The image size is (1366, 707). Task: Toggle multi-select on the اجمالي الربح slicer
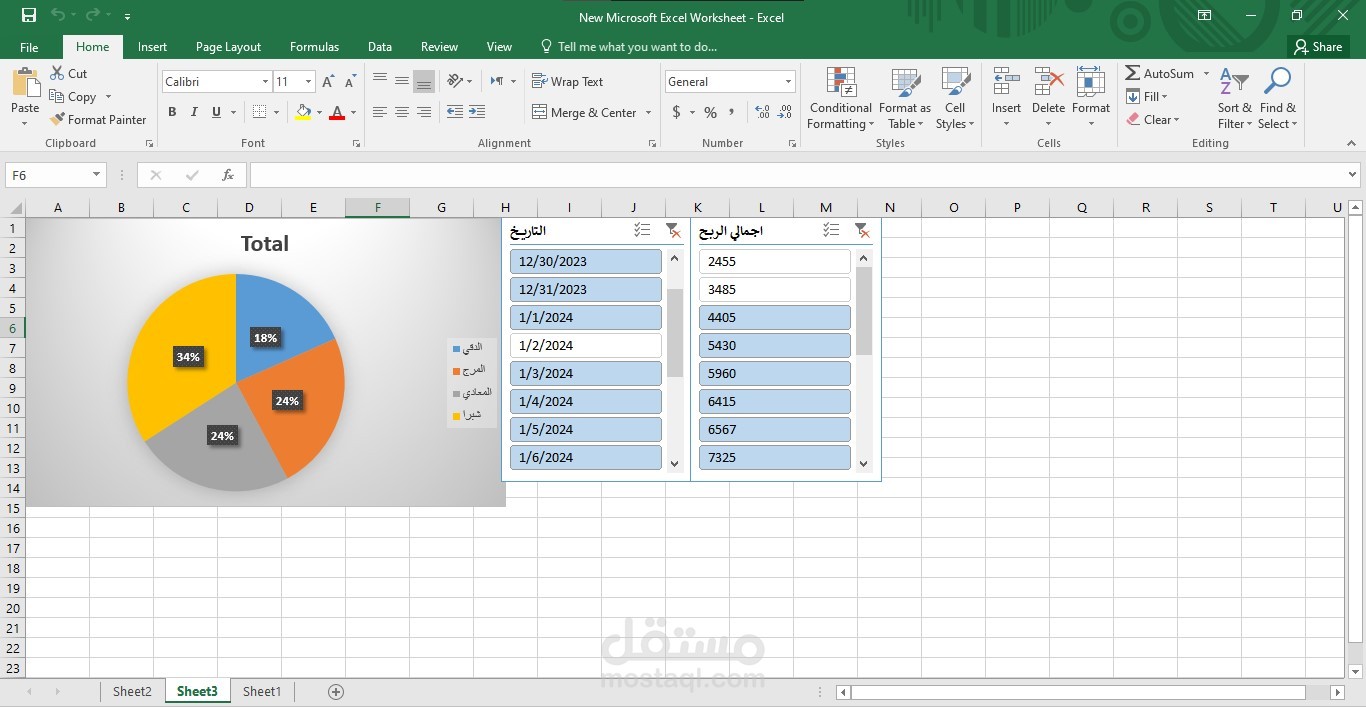pyautogui.click(x=831, y=230)
